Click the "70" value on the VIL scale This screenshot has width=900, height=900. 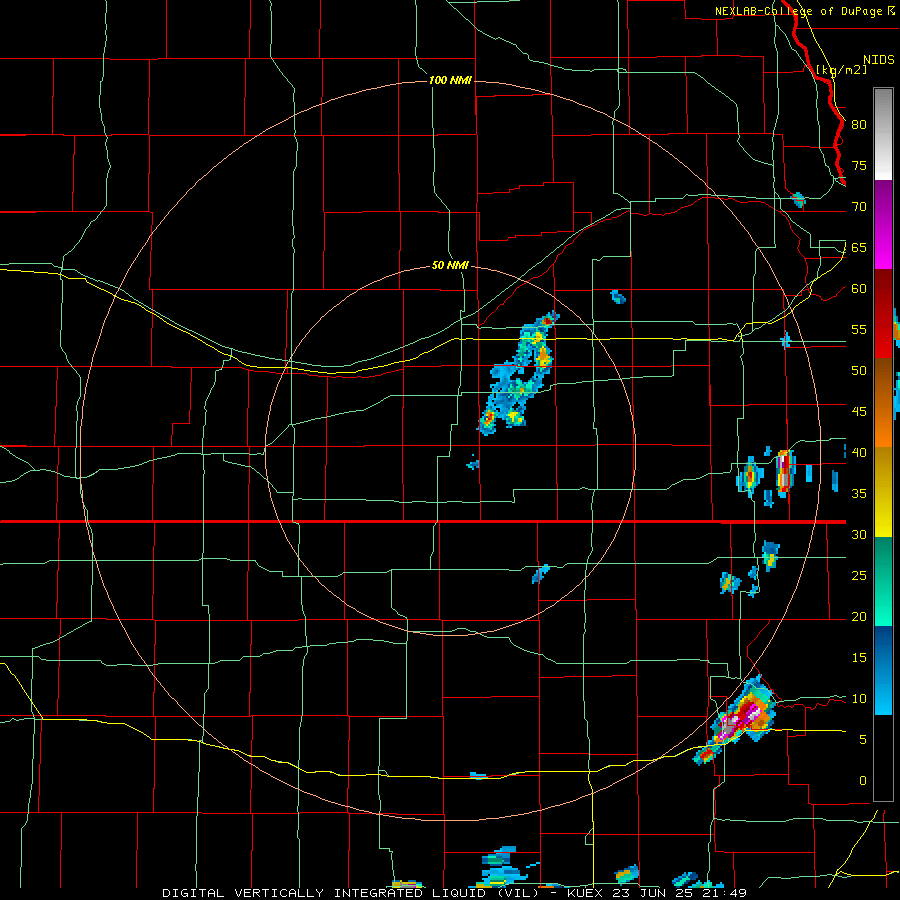pos(859,207)
